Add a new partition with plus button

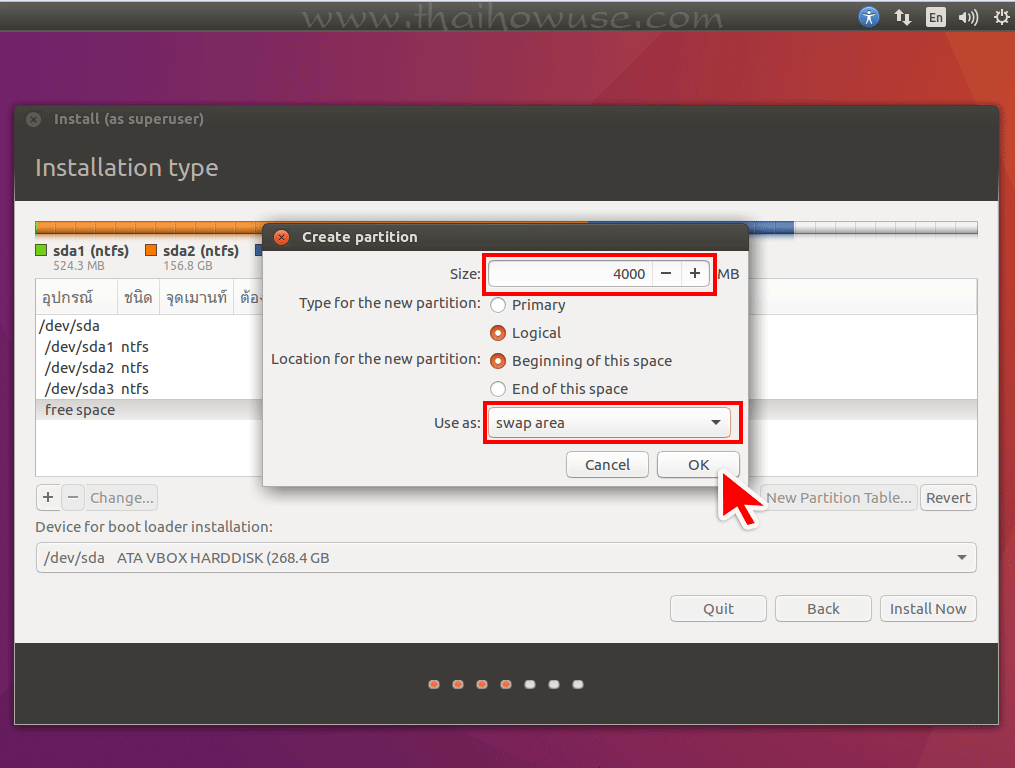48,497
